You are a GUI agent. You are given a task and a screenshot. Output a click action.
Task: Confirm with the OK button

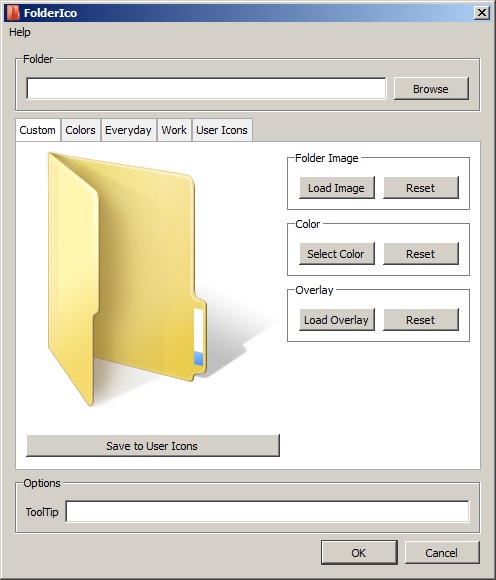point(359,553)
